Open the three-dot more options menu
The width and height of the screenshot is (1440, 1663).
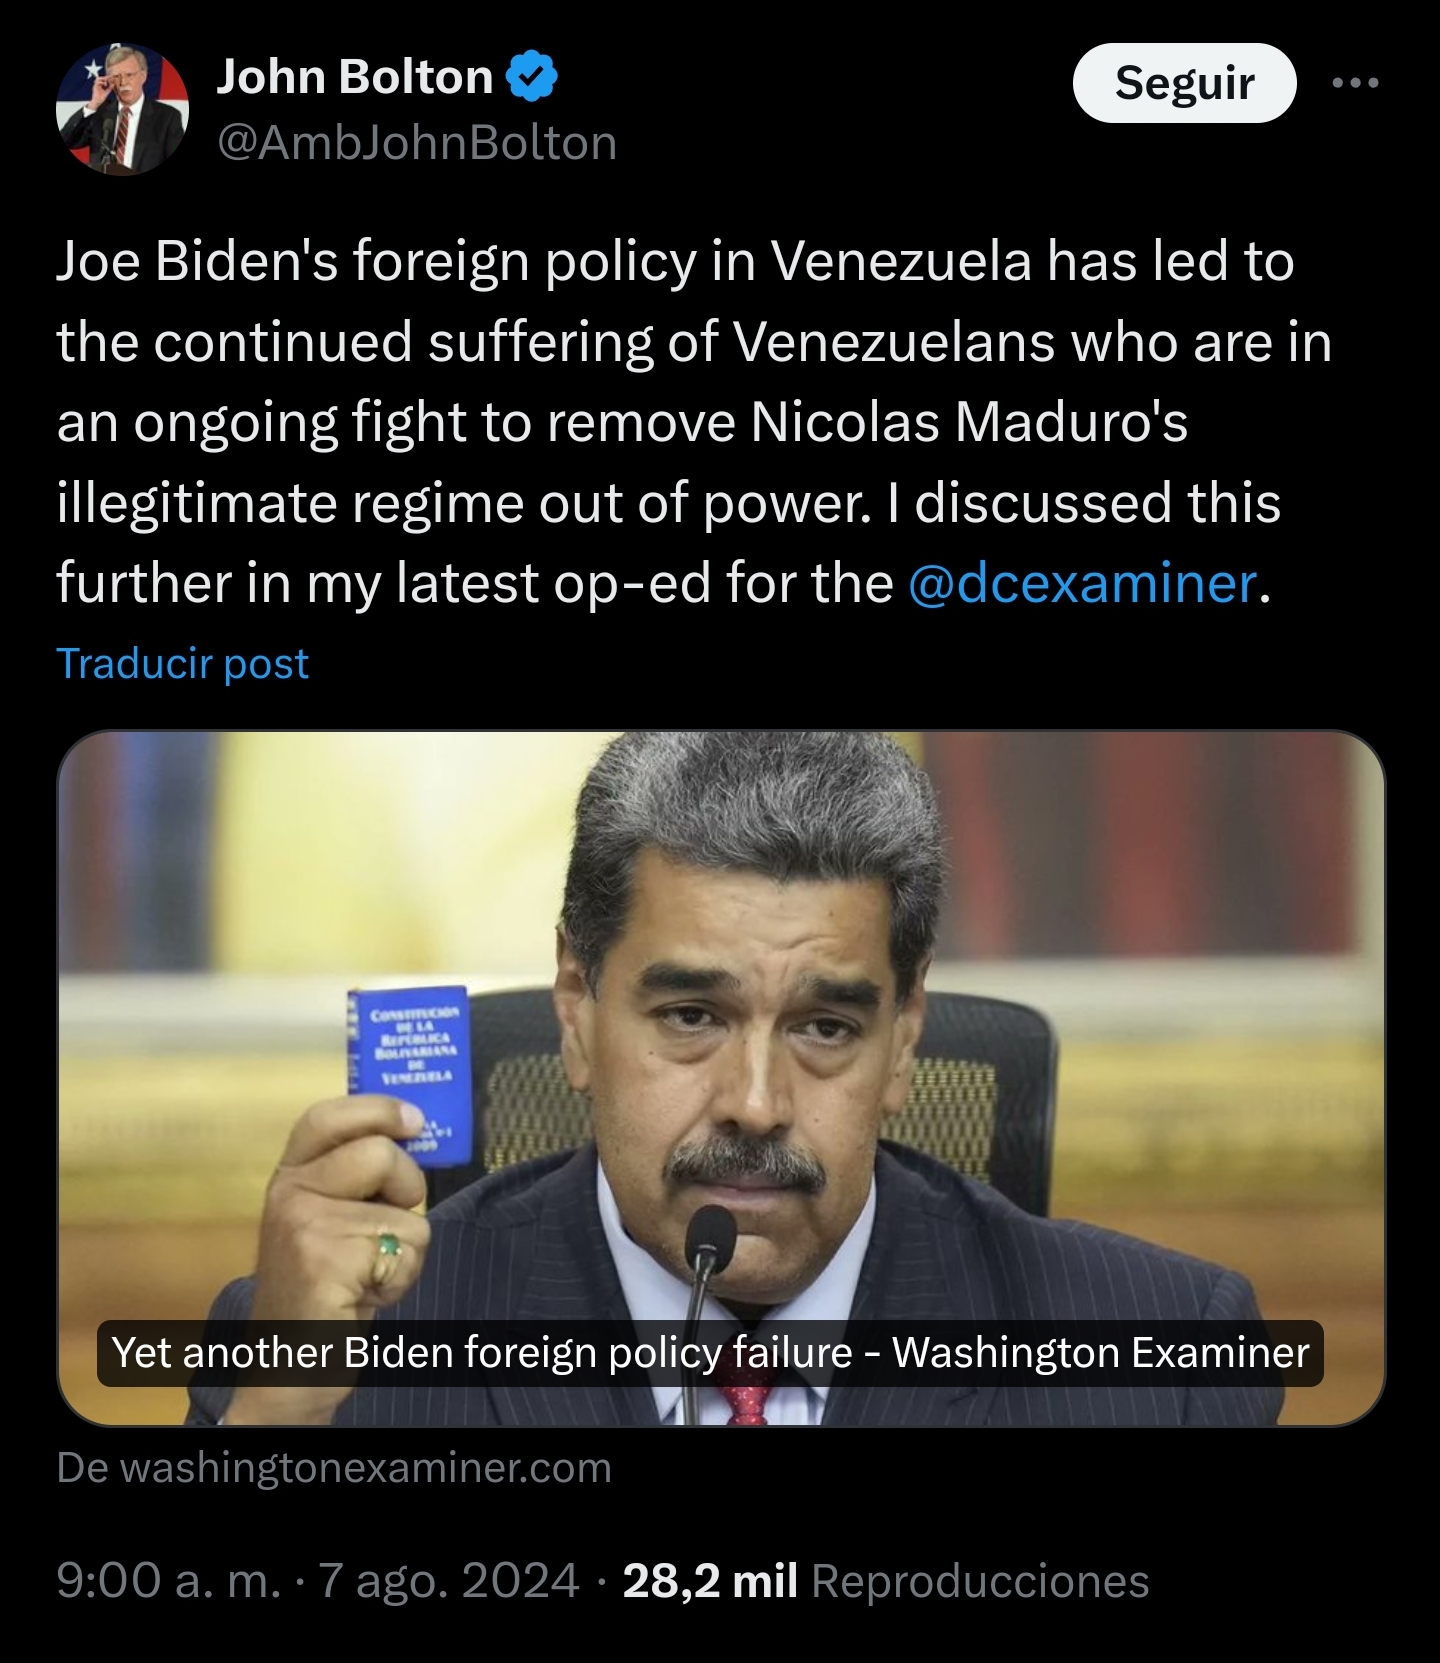point(1356,83)
